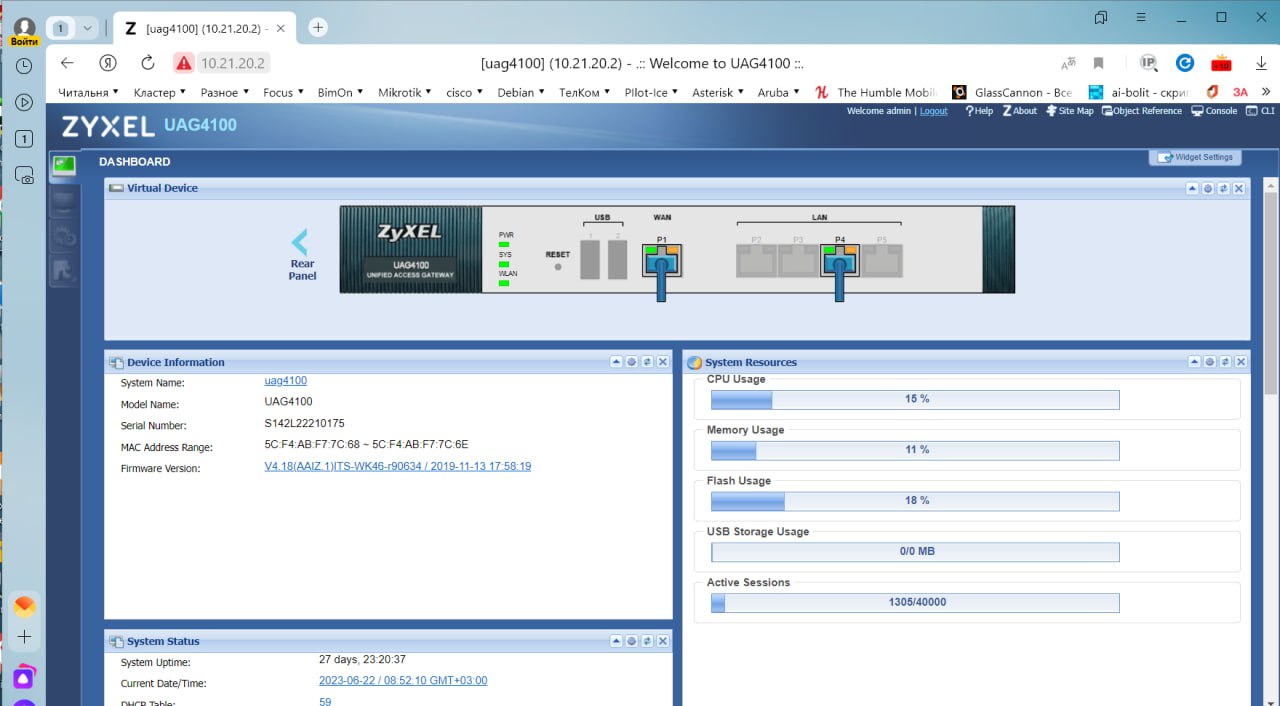Reload the current page
Screen dimensions: 1280x706
click(148, 63)
